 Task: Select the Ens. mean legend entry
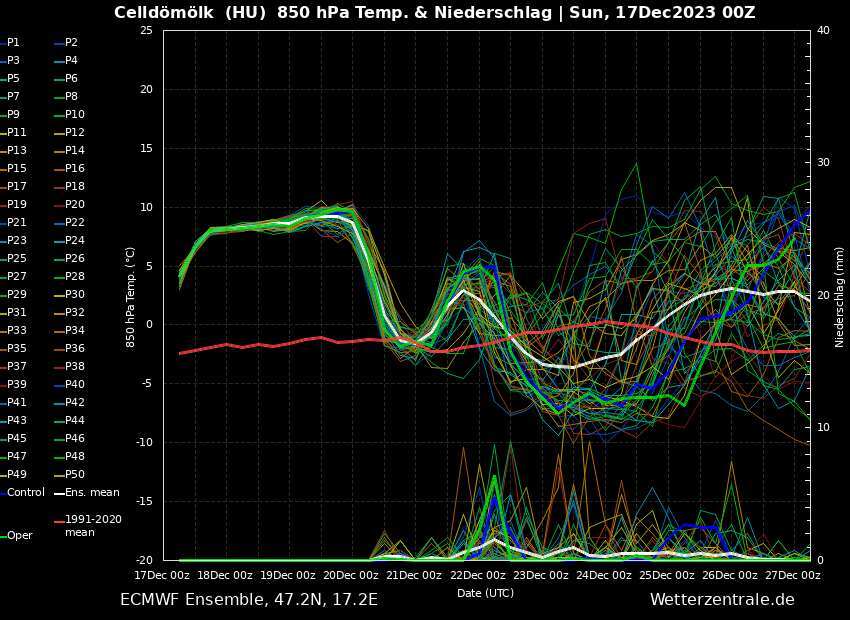pyautogui.click(x=91, y=493)
